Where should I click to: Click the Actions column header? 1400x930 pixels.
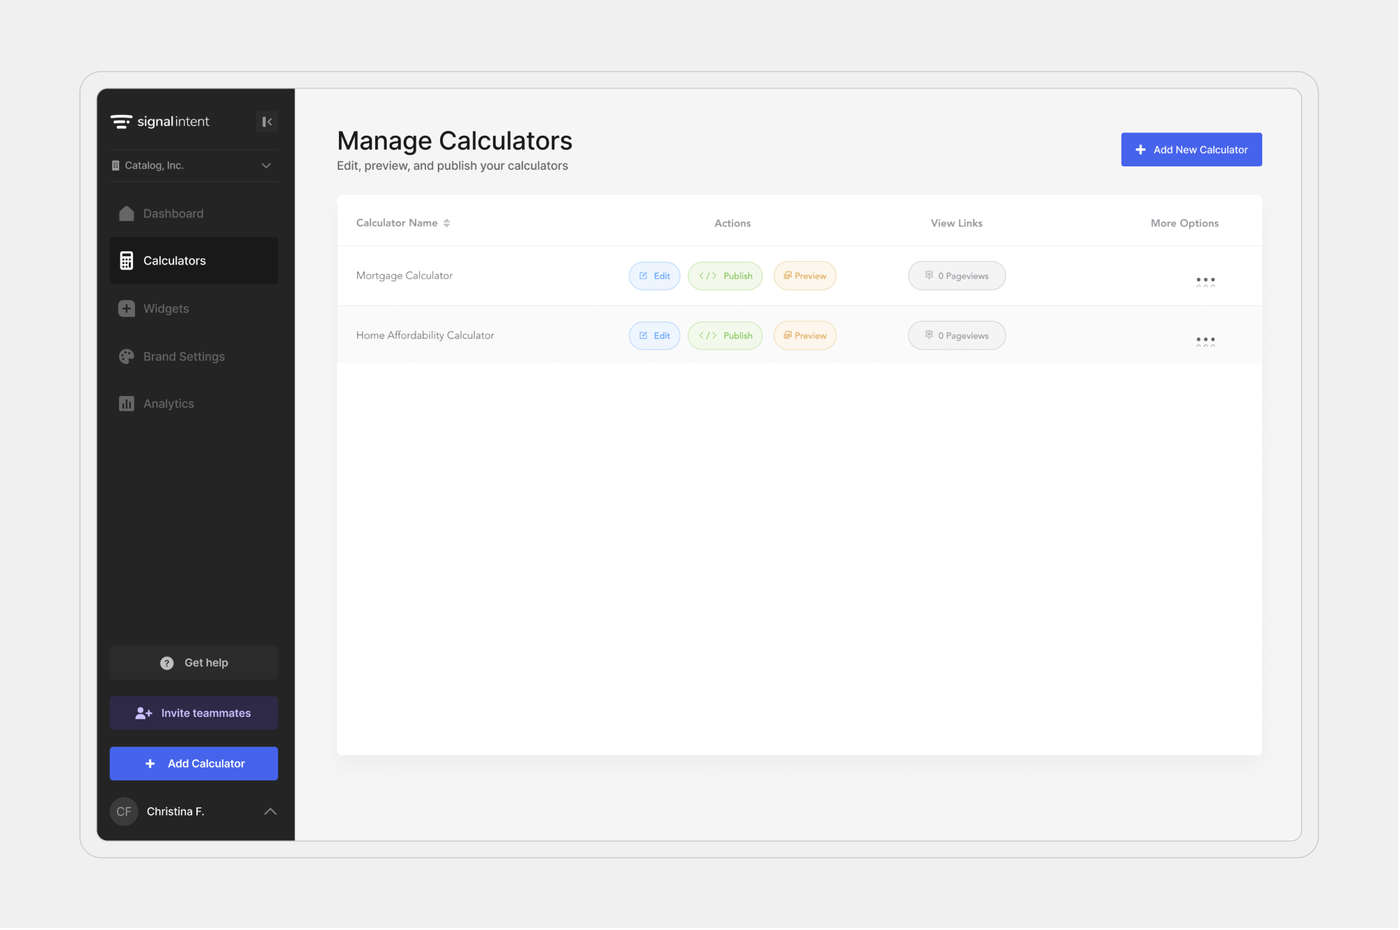click(733, 224)
